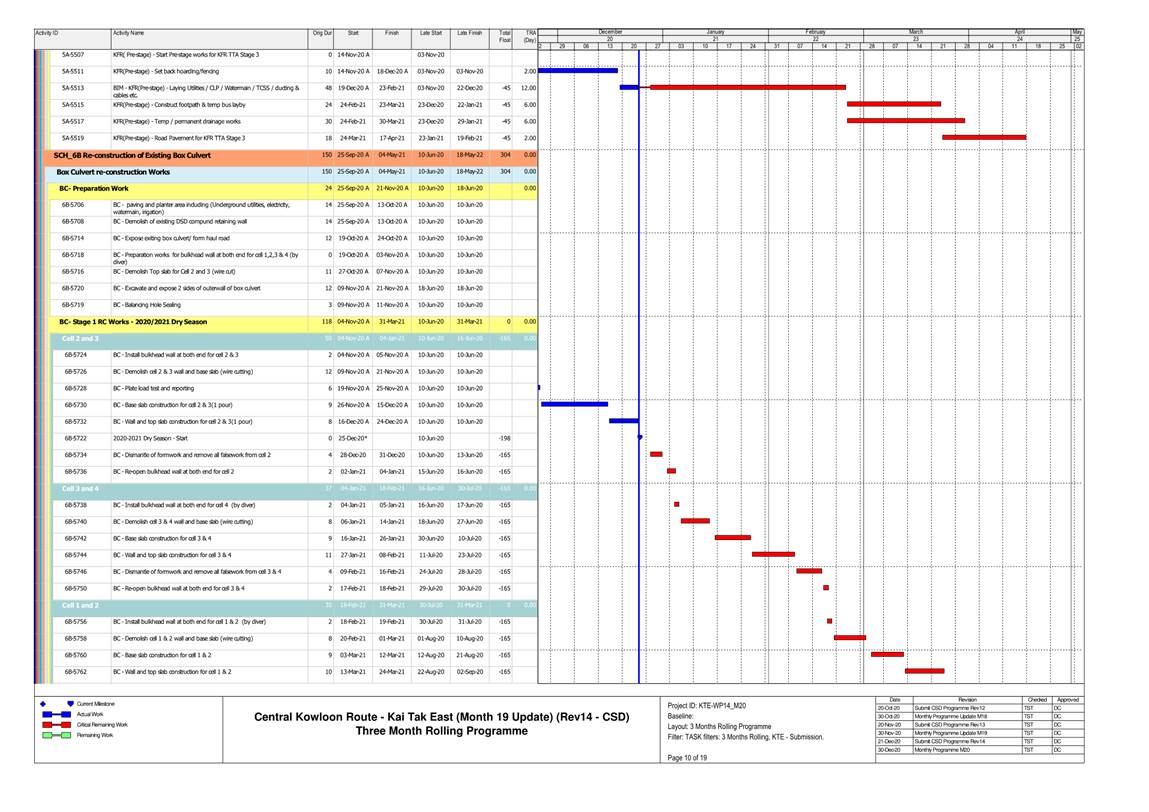Click the blue Actual Work legend bar
This screenshot has height=812, width=1149.
(55, 714)
